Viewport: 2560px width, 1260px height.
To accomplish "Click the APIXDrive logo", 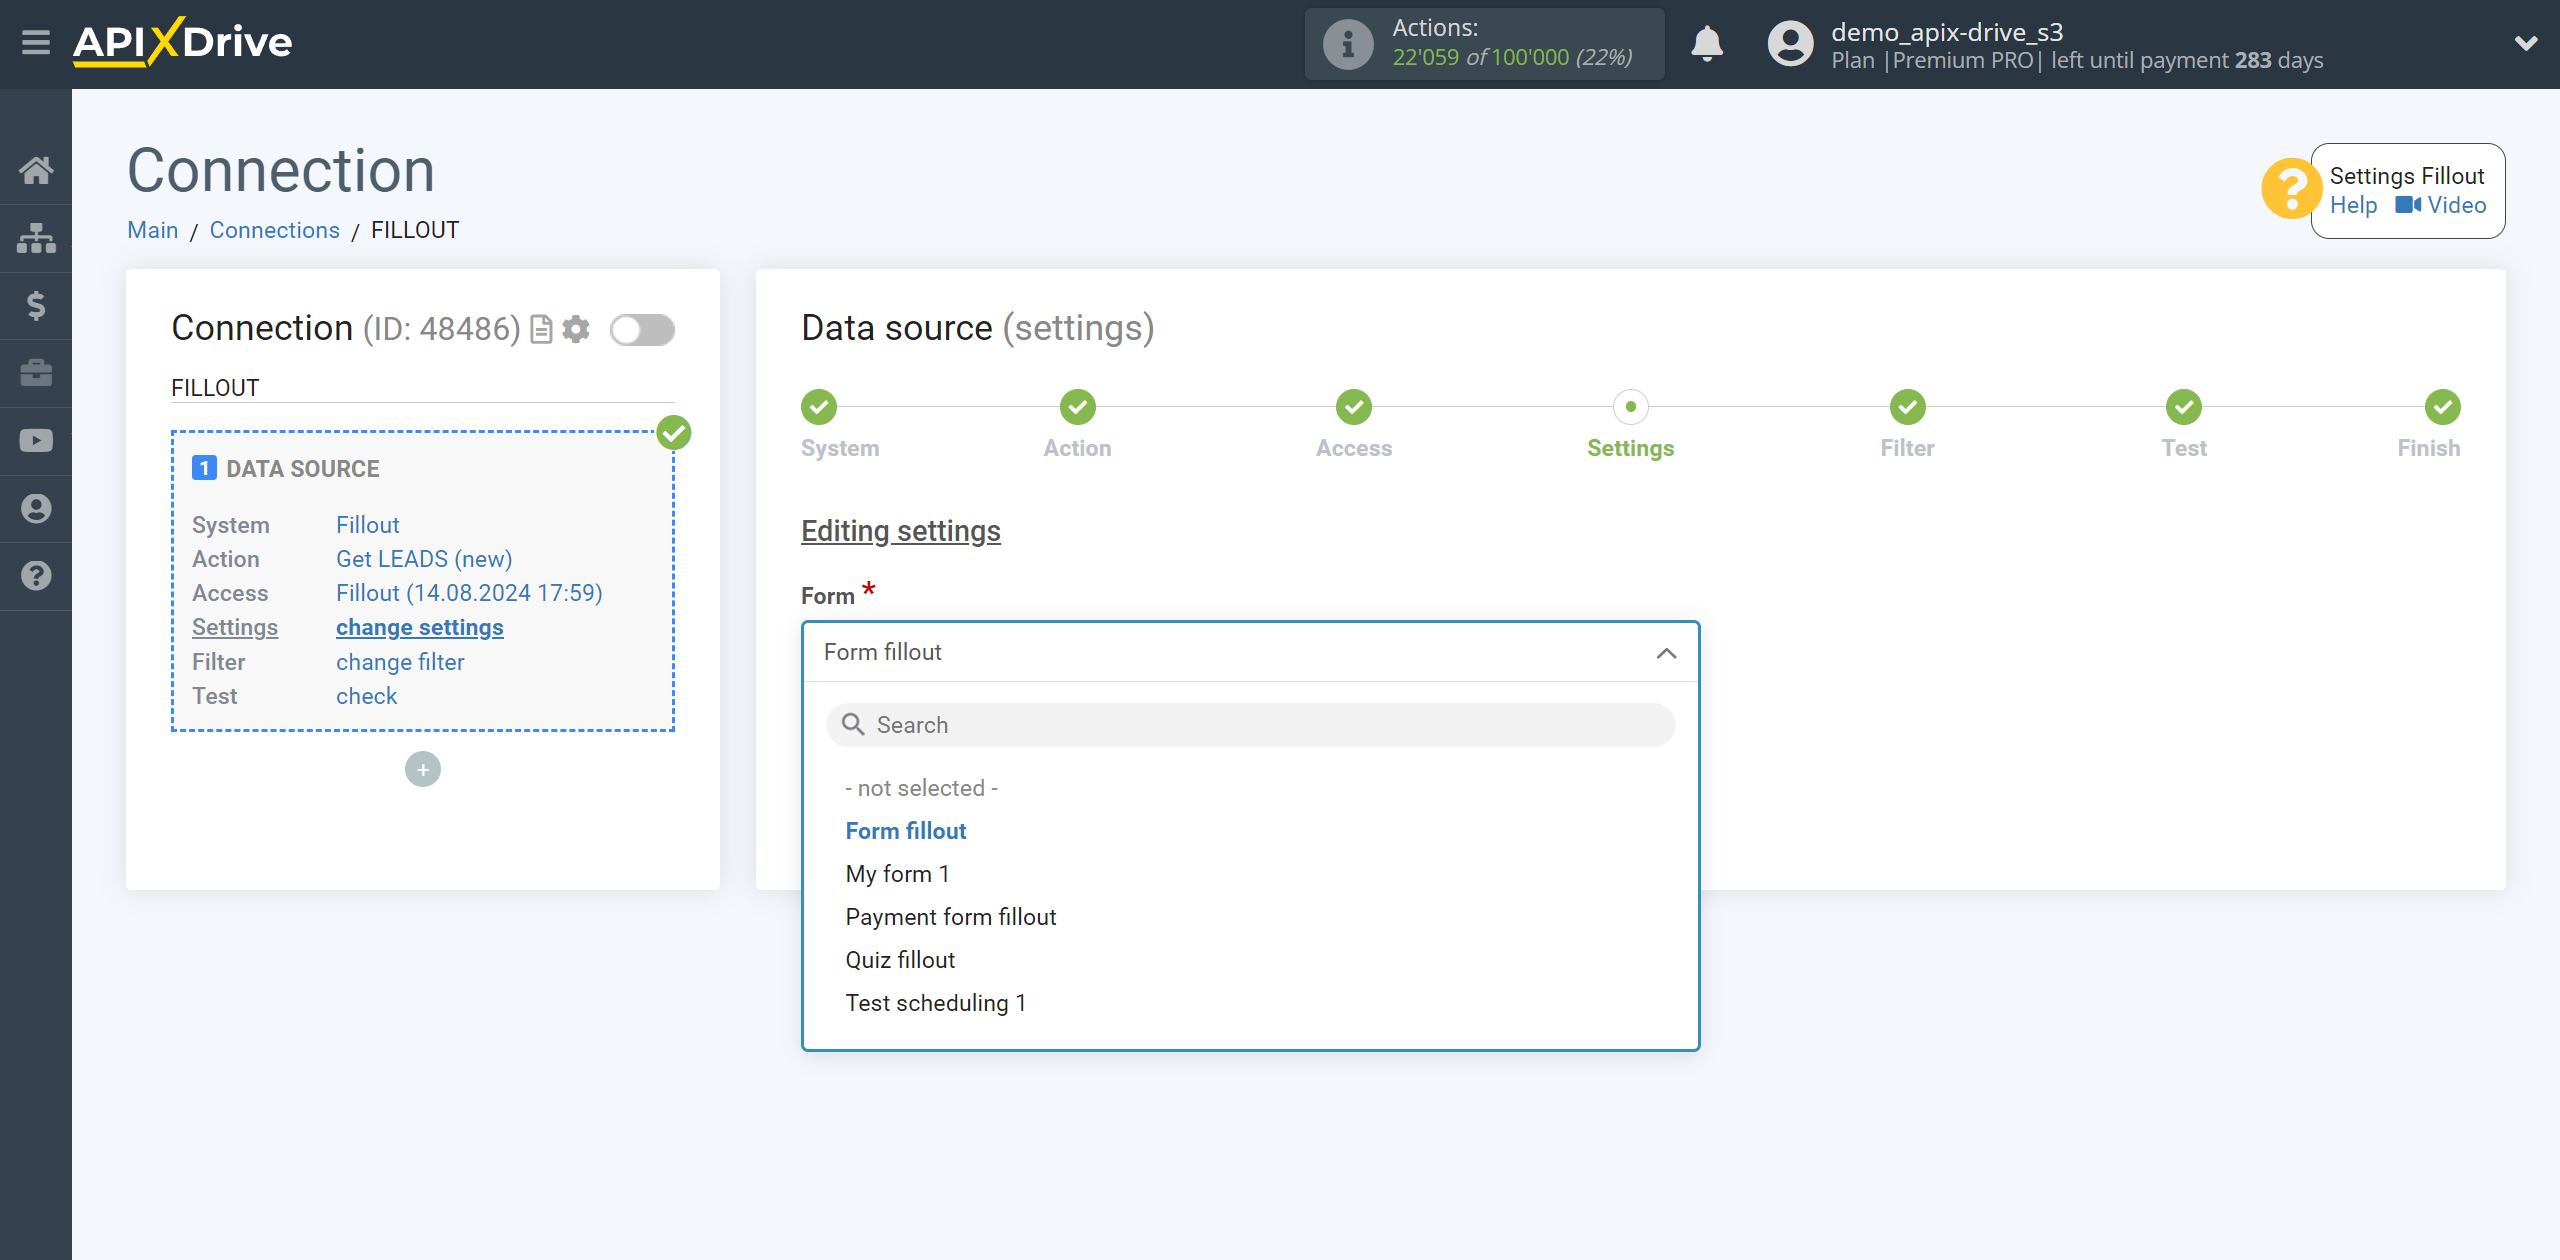I will (x=183, y=42).
